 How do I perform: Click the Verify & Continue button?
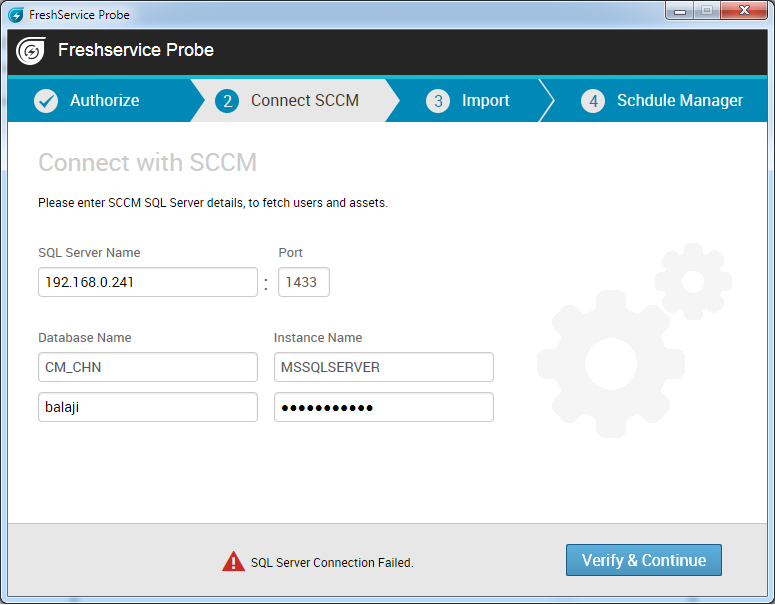[x=644, y=560]
